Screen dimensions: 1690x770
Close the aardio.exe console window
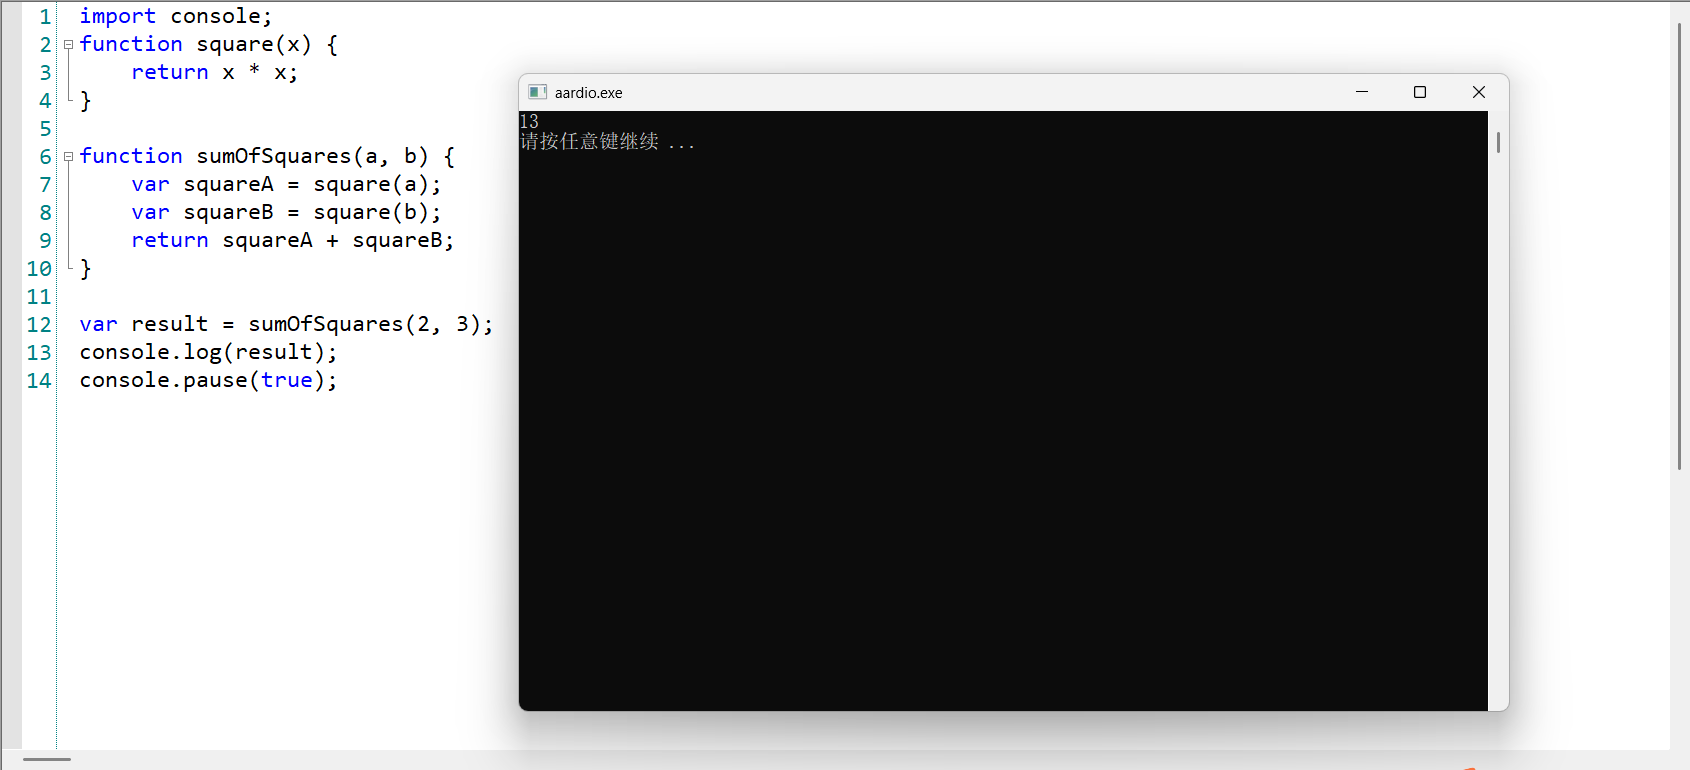[x=1479, y=92]
